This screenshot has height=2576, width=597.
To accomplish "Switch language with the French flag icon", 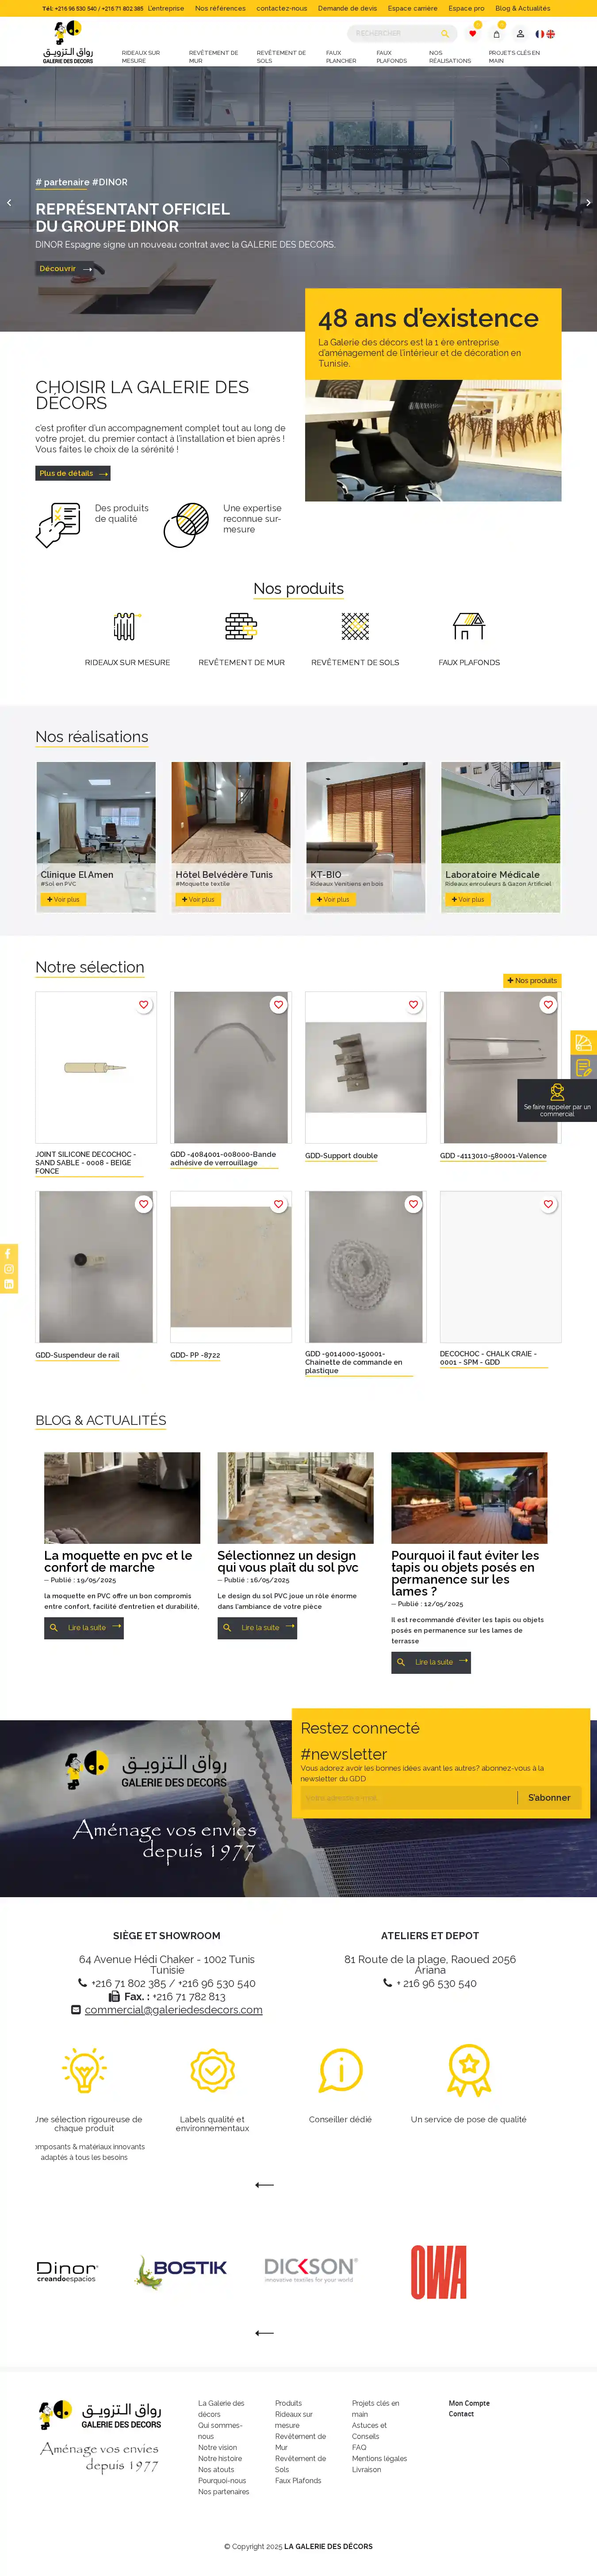I will click(540, 34).
